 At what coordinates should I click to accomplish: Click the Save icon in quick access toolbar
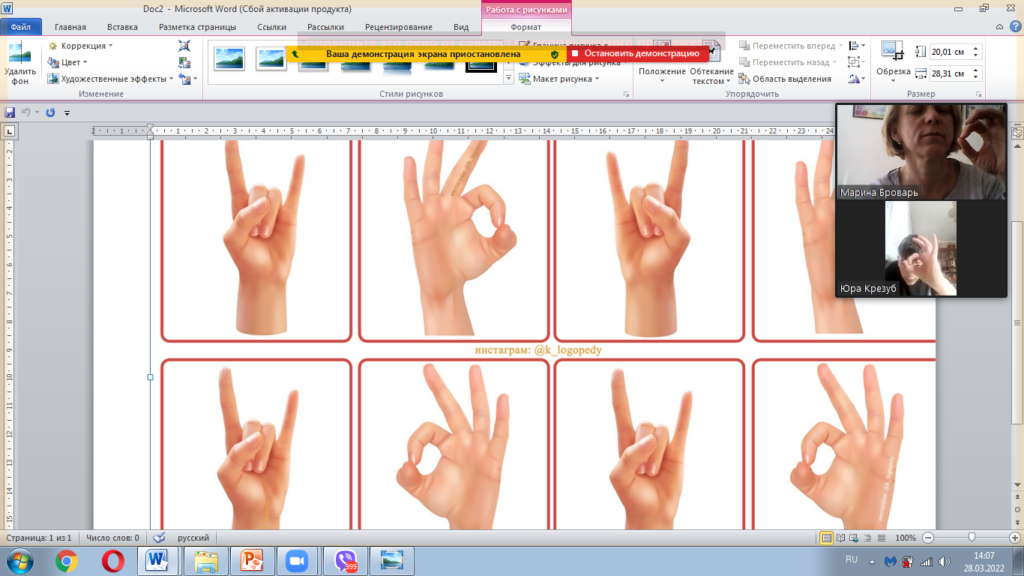pos(10,113)
